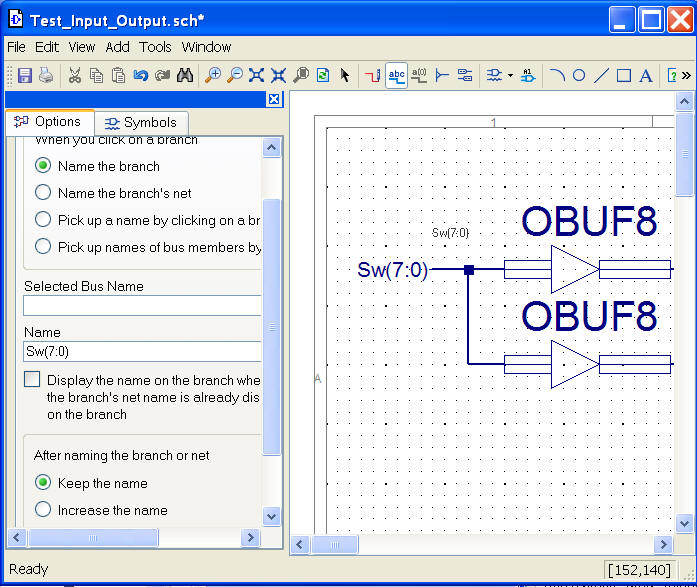The image size is (697, 587).
Task: Select the Add Circle drawing tool
Action: (x=579, y=76)
